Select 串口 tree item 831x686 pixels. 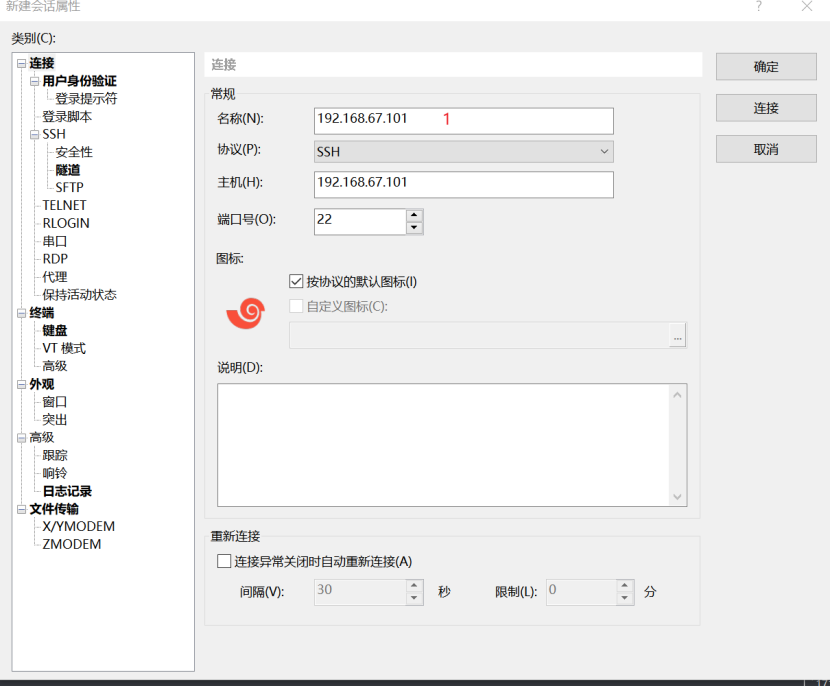click(55, 242)
